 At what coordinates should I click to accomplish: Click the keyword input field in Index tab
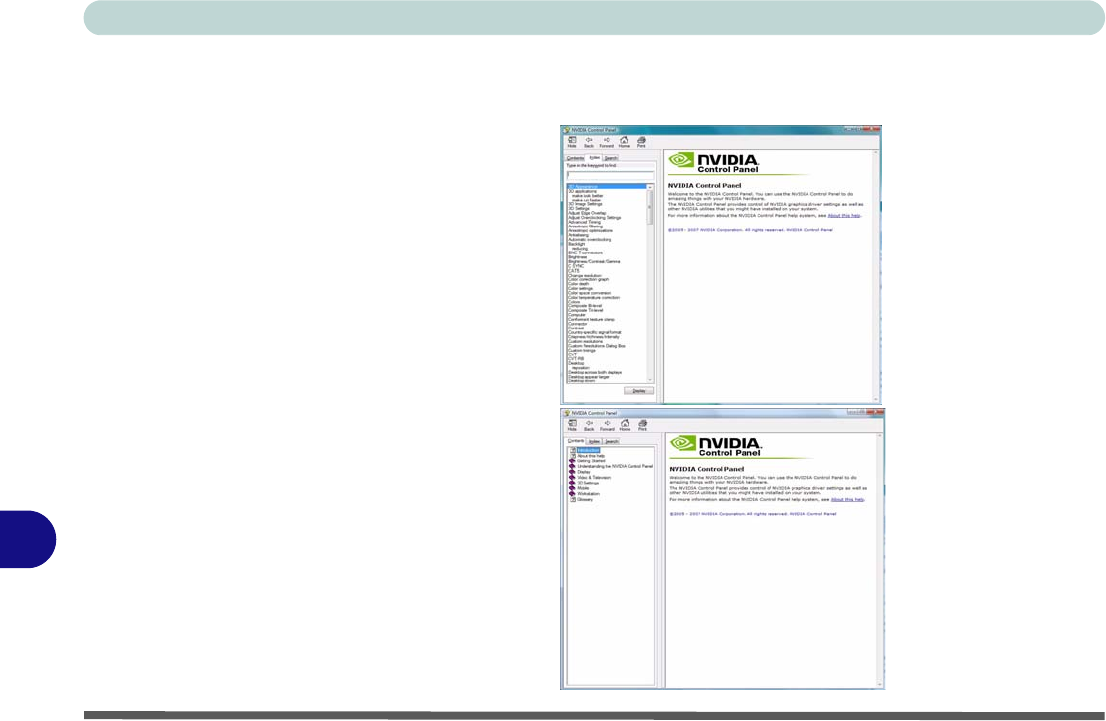(x=610, y=174)
